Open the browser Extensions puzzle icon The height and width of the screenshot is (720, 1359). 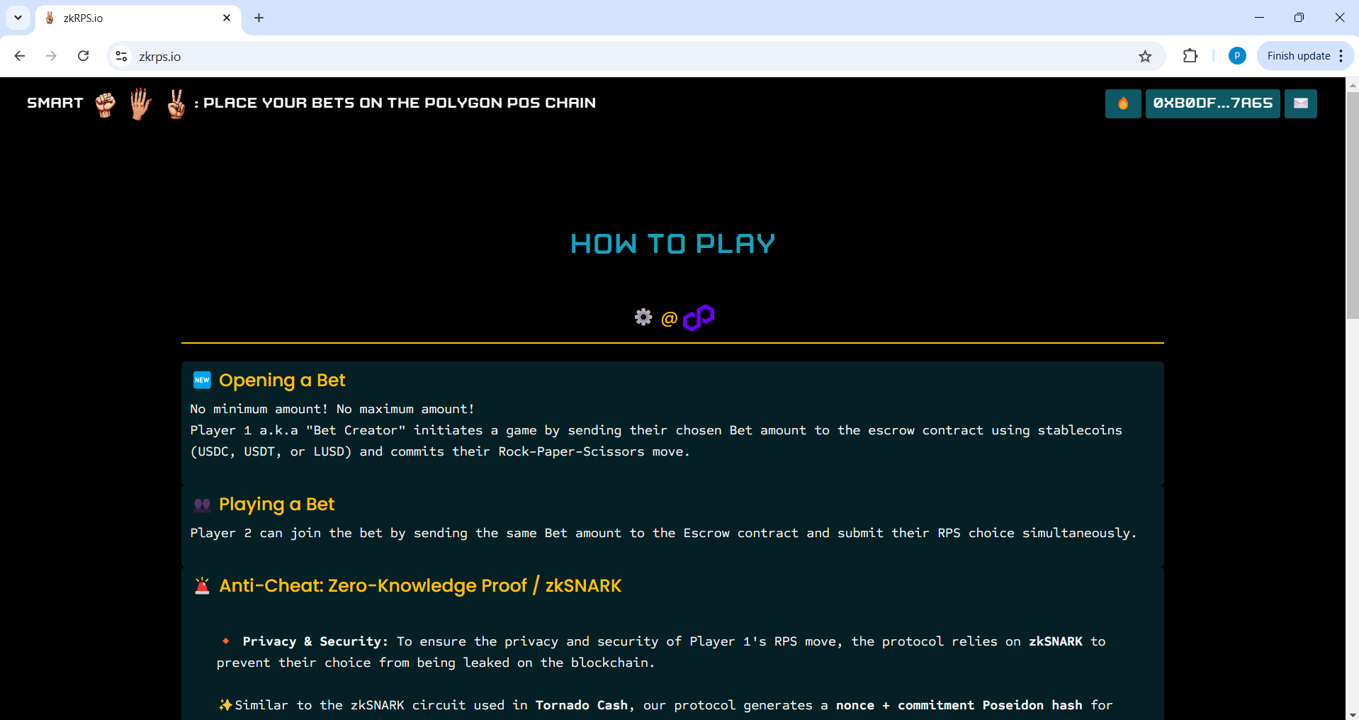point(1190,56)
